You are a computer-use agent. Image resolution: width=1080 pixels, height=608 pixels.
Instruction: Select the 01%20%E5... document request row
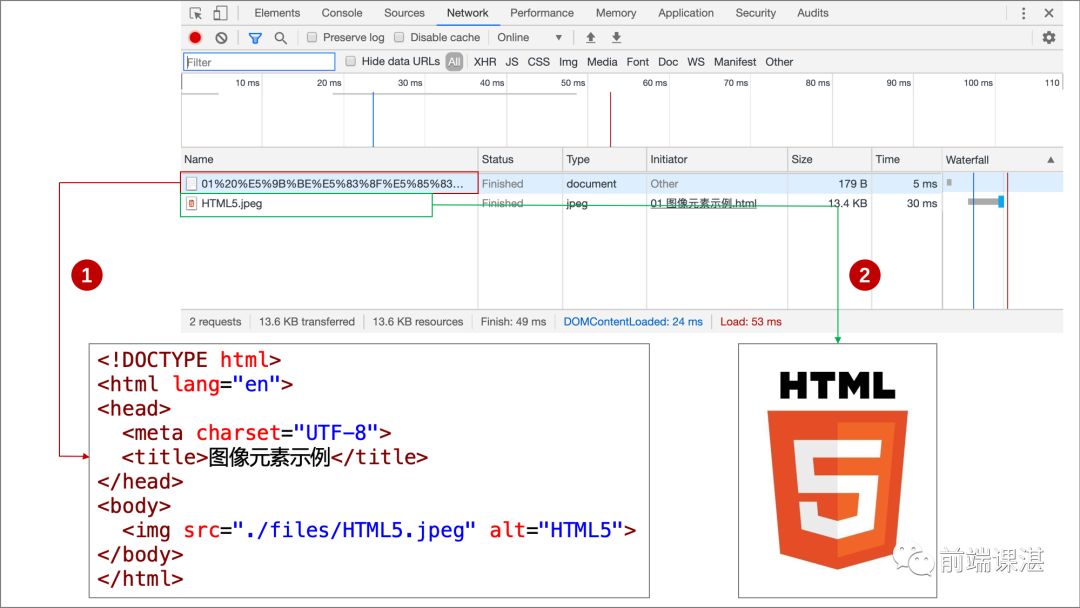tap(621, 184)
